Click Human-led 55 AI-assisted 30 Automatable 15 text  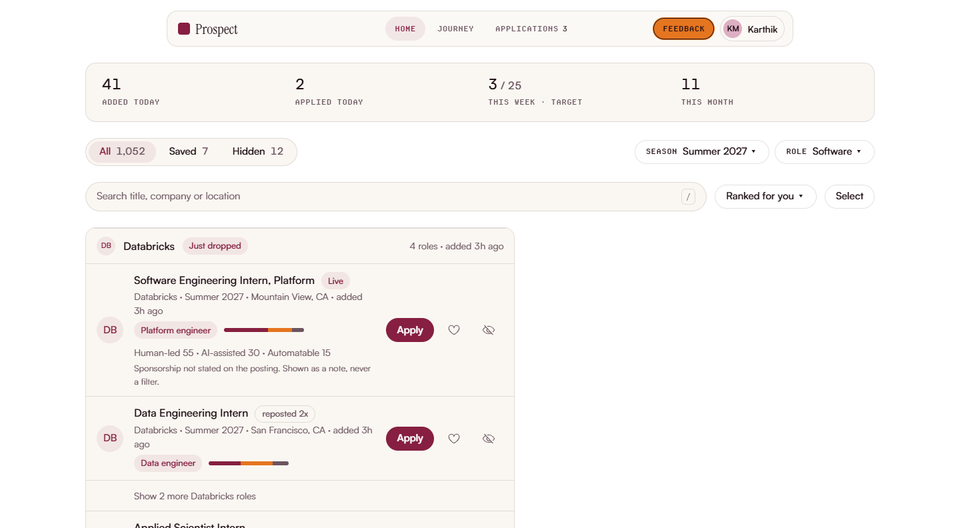(232, 353)
